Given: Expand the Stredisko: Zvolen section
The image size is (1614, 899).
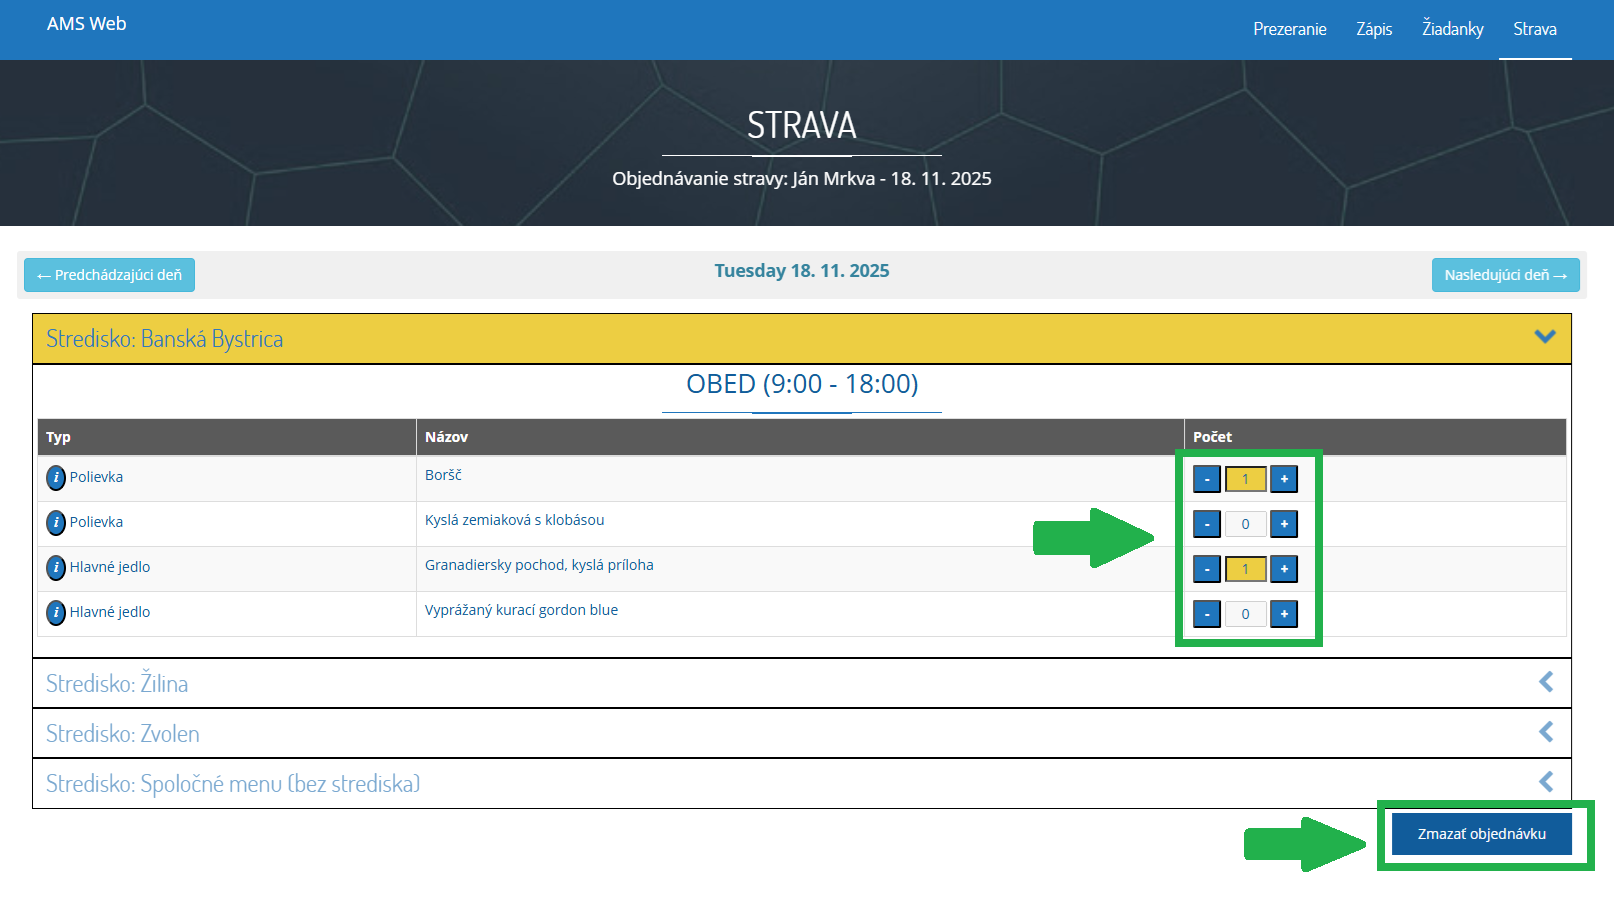Looking at the screenshot, I should pos(1545,733).
